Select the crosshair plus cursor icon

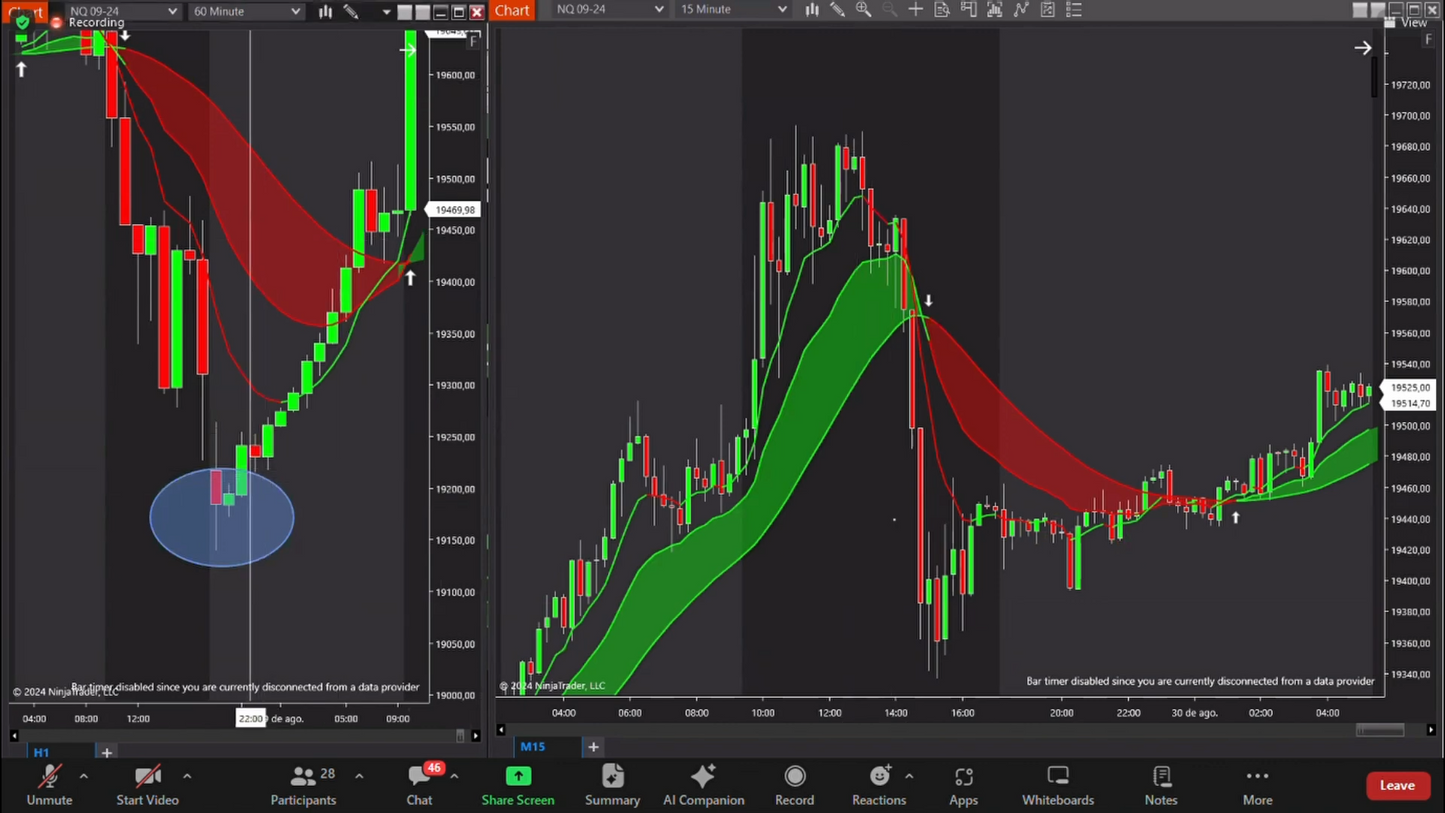click(916, 10)
